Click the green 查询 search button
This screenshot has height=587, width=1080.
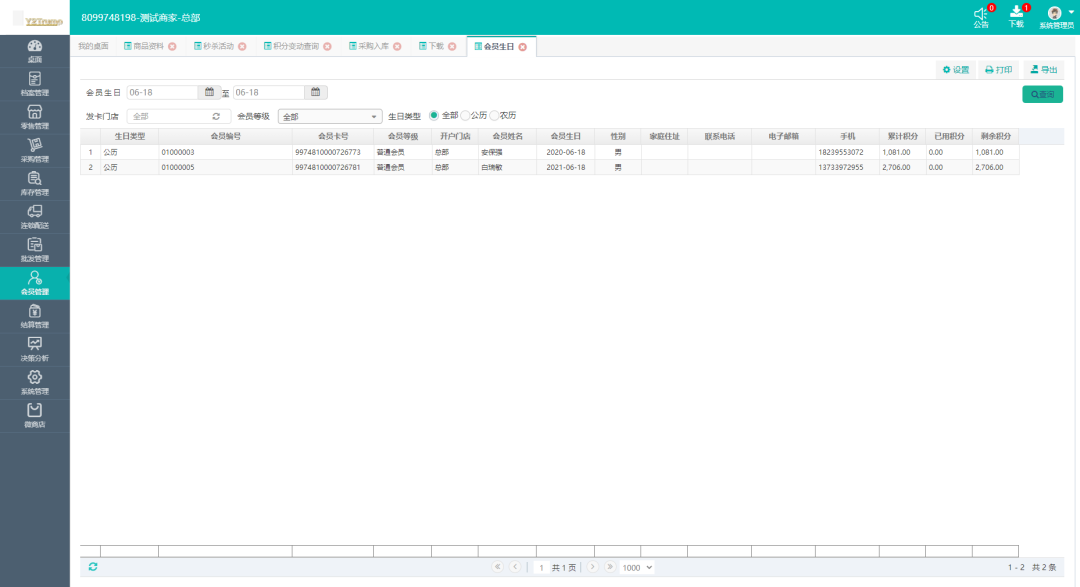(x=1042, y=94)
